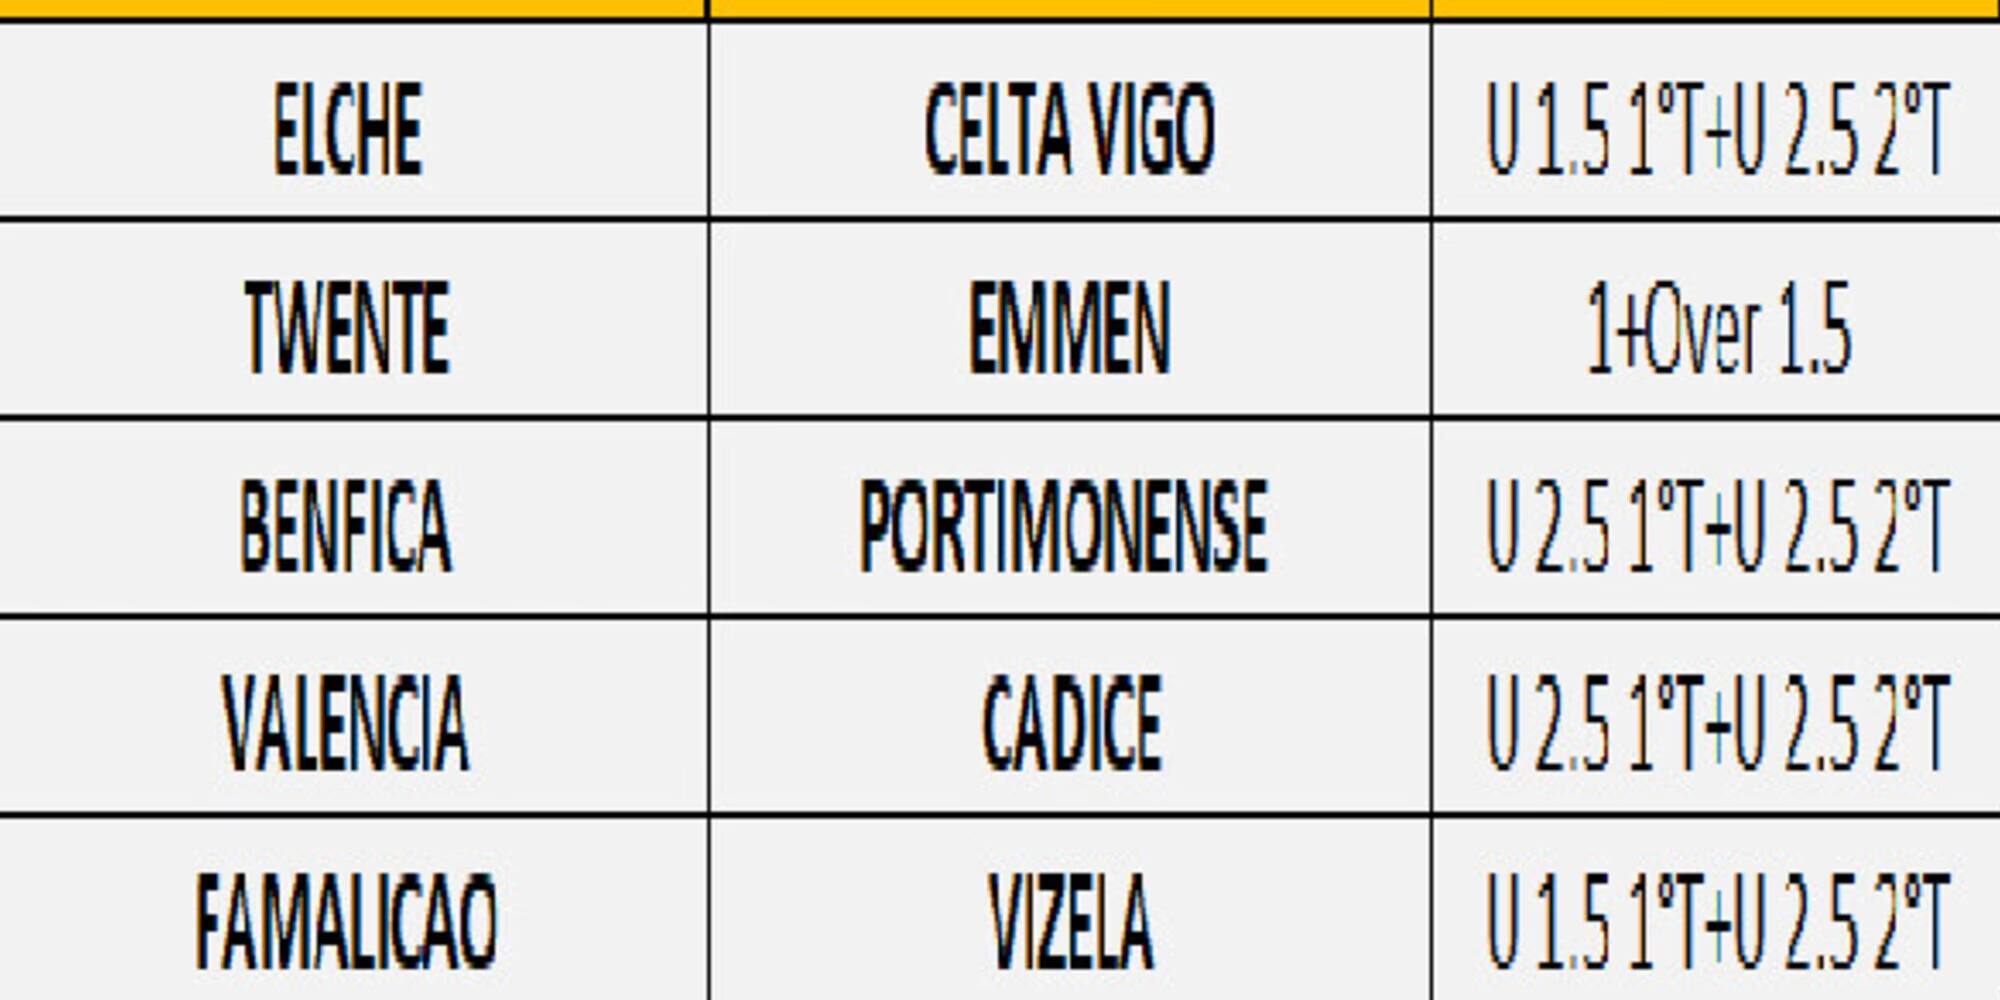Click the yellow header above the predictions column

click(1716, 8)
